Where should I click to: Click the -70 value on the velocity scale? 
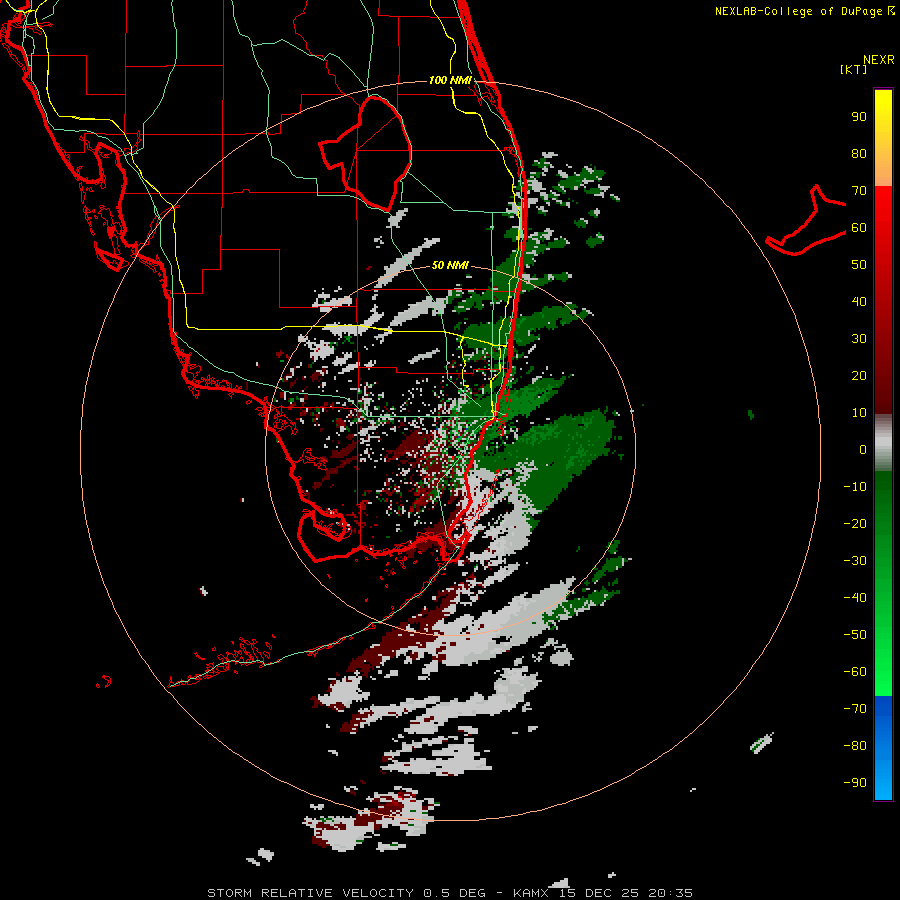click(855, 709)
